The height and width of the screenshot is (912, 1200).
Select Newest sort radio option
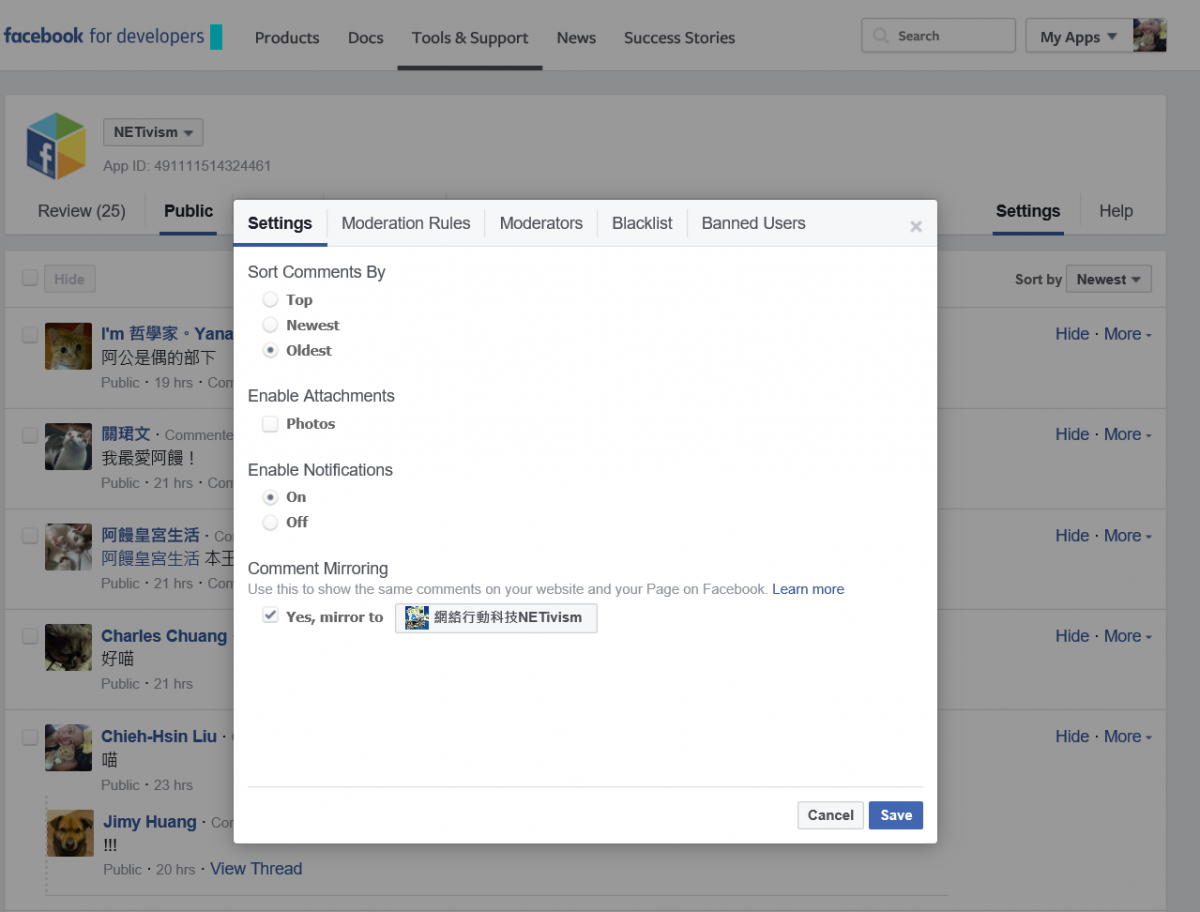click(270, 325)
